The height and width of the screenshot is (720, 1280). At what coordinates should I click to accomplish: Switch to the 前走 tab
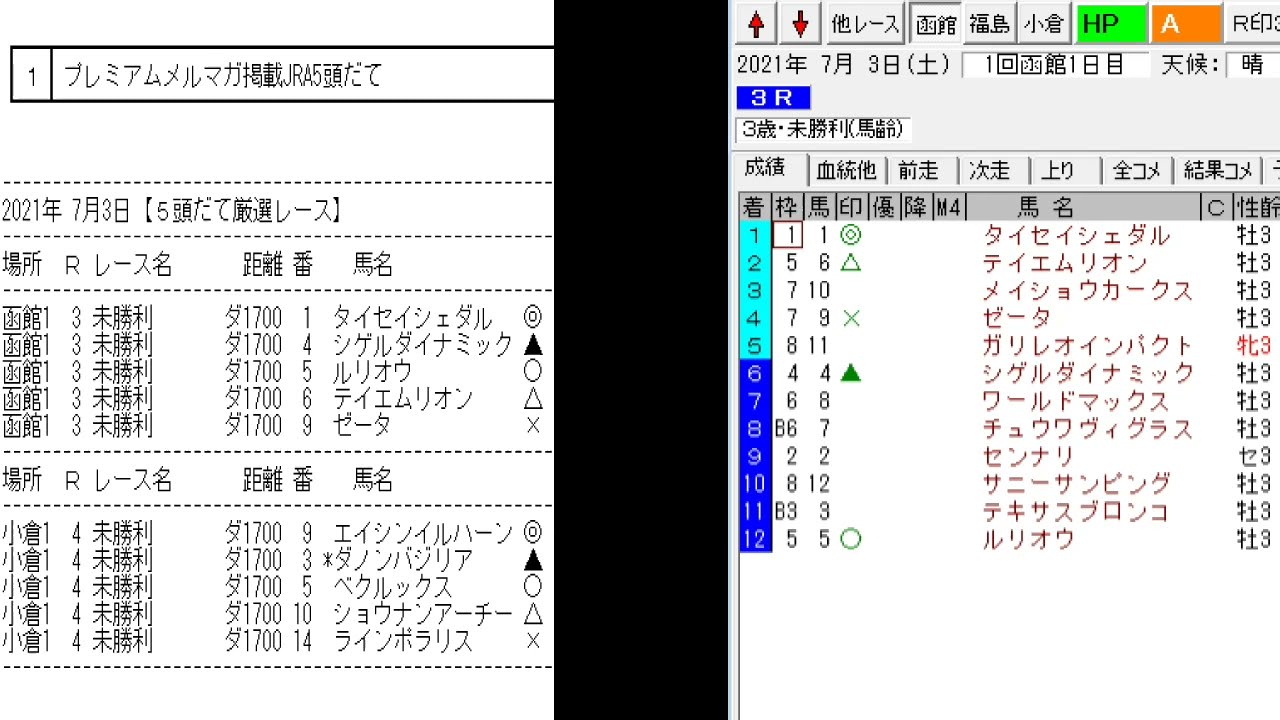[918, 171]
